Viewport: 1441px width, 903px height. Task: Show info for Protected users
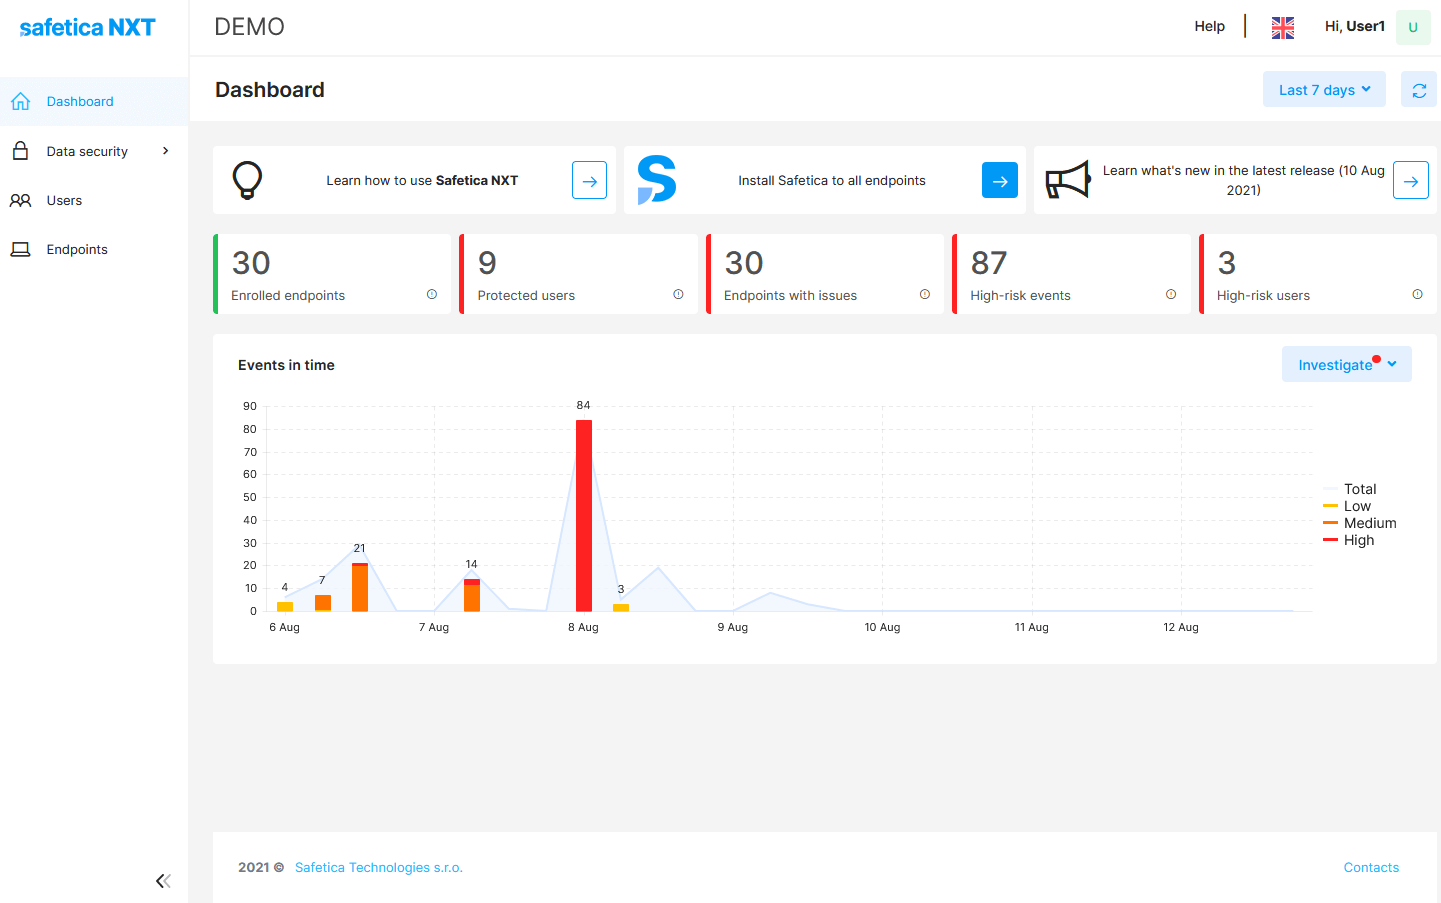pyautogui.click(x=678, y=294)
